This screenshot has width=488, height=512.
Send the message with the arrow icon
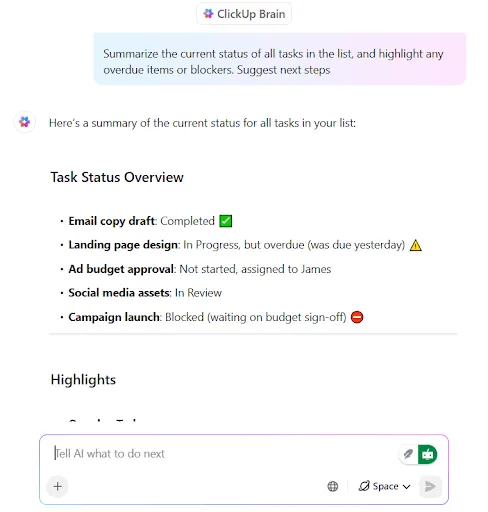[x=430, y=486]
